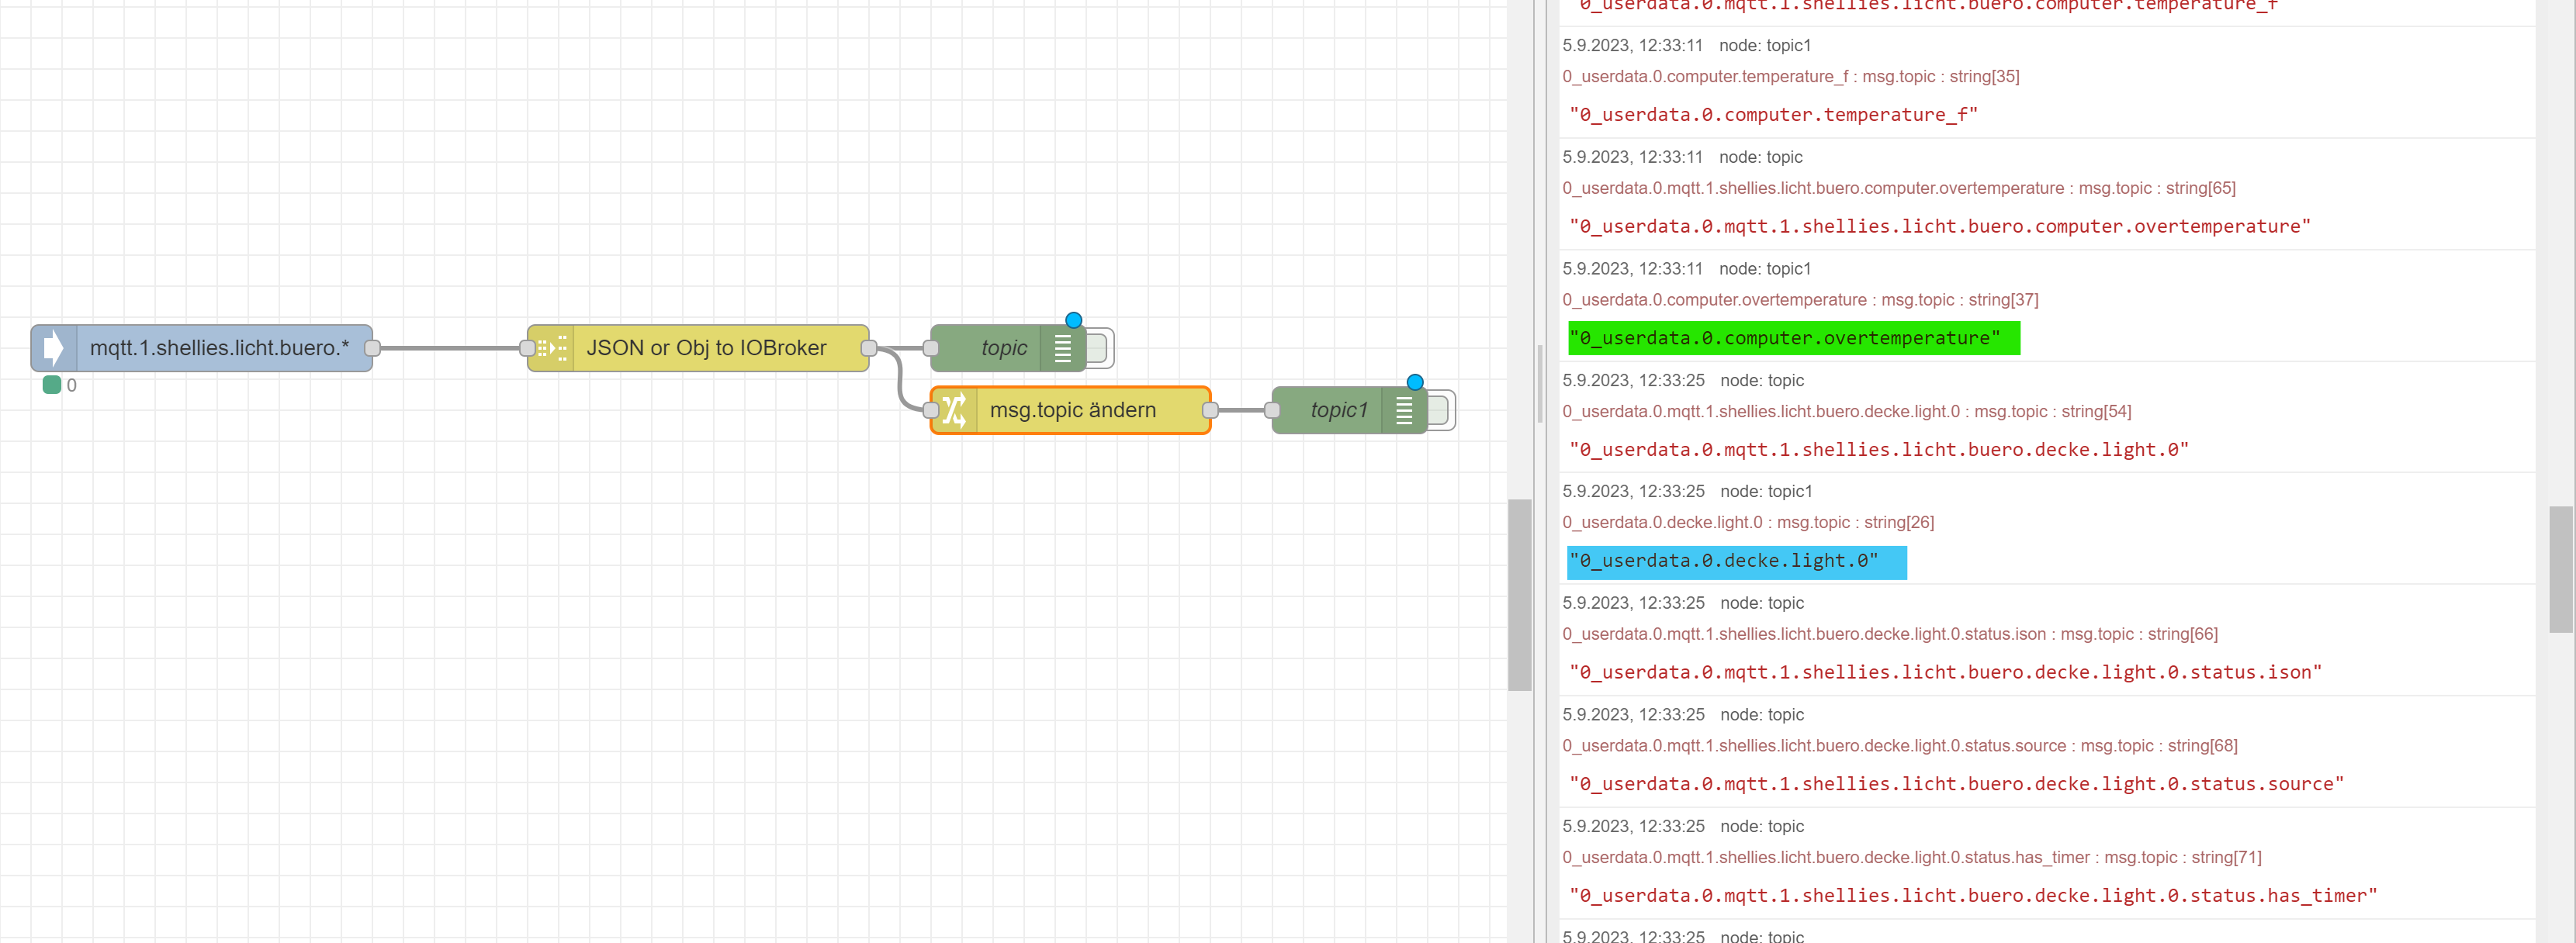Click "…decke.light.0.status.has_timer" debug value
The height and width of the screenshot is (943, 2576).
point(1973,896)
